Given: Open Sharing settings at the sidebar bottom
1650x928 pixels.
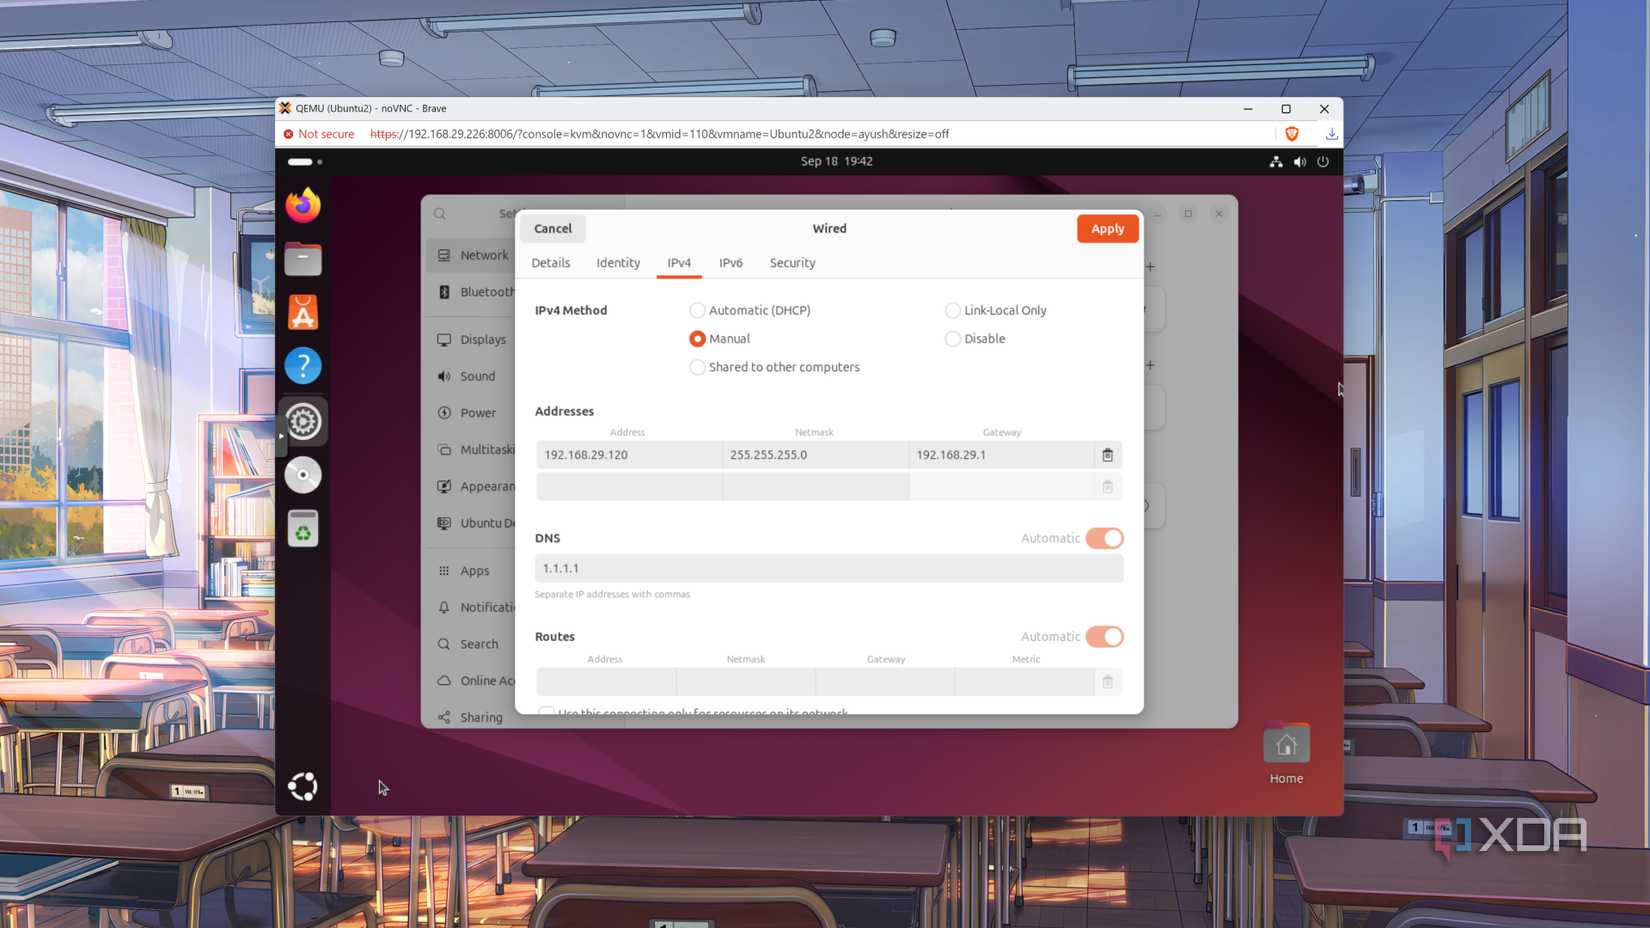Looking at the screenshot, I should 479,717.
